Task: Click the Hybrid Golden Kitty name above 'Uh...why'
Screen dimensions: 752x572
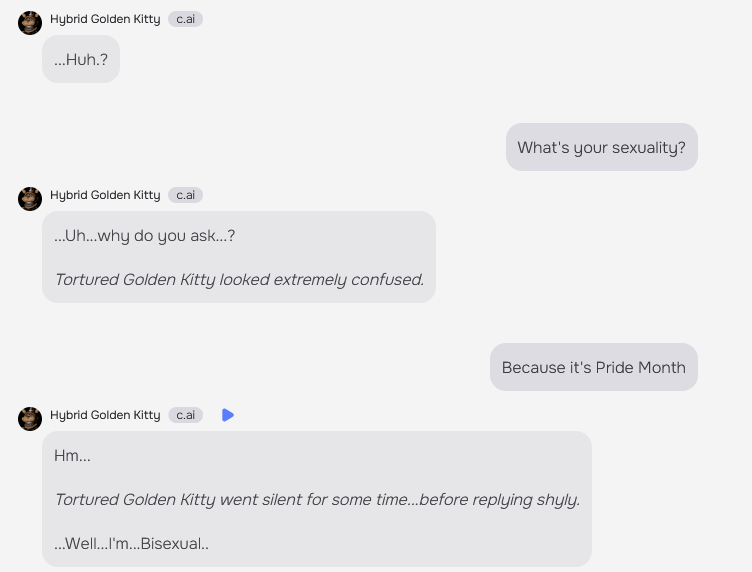Action: pyautogui.click(x=105, y=195)
